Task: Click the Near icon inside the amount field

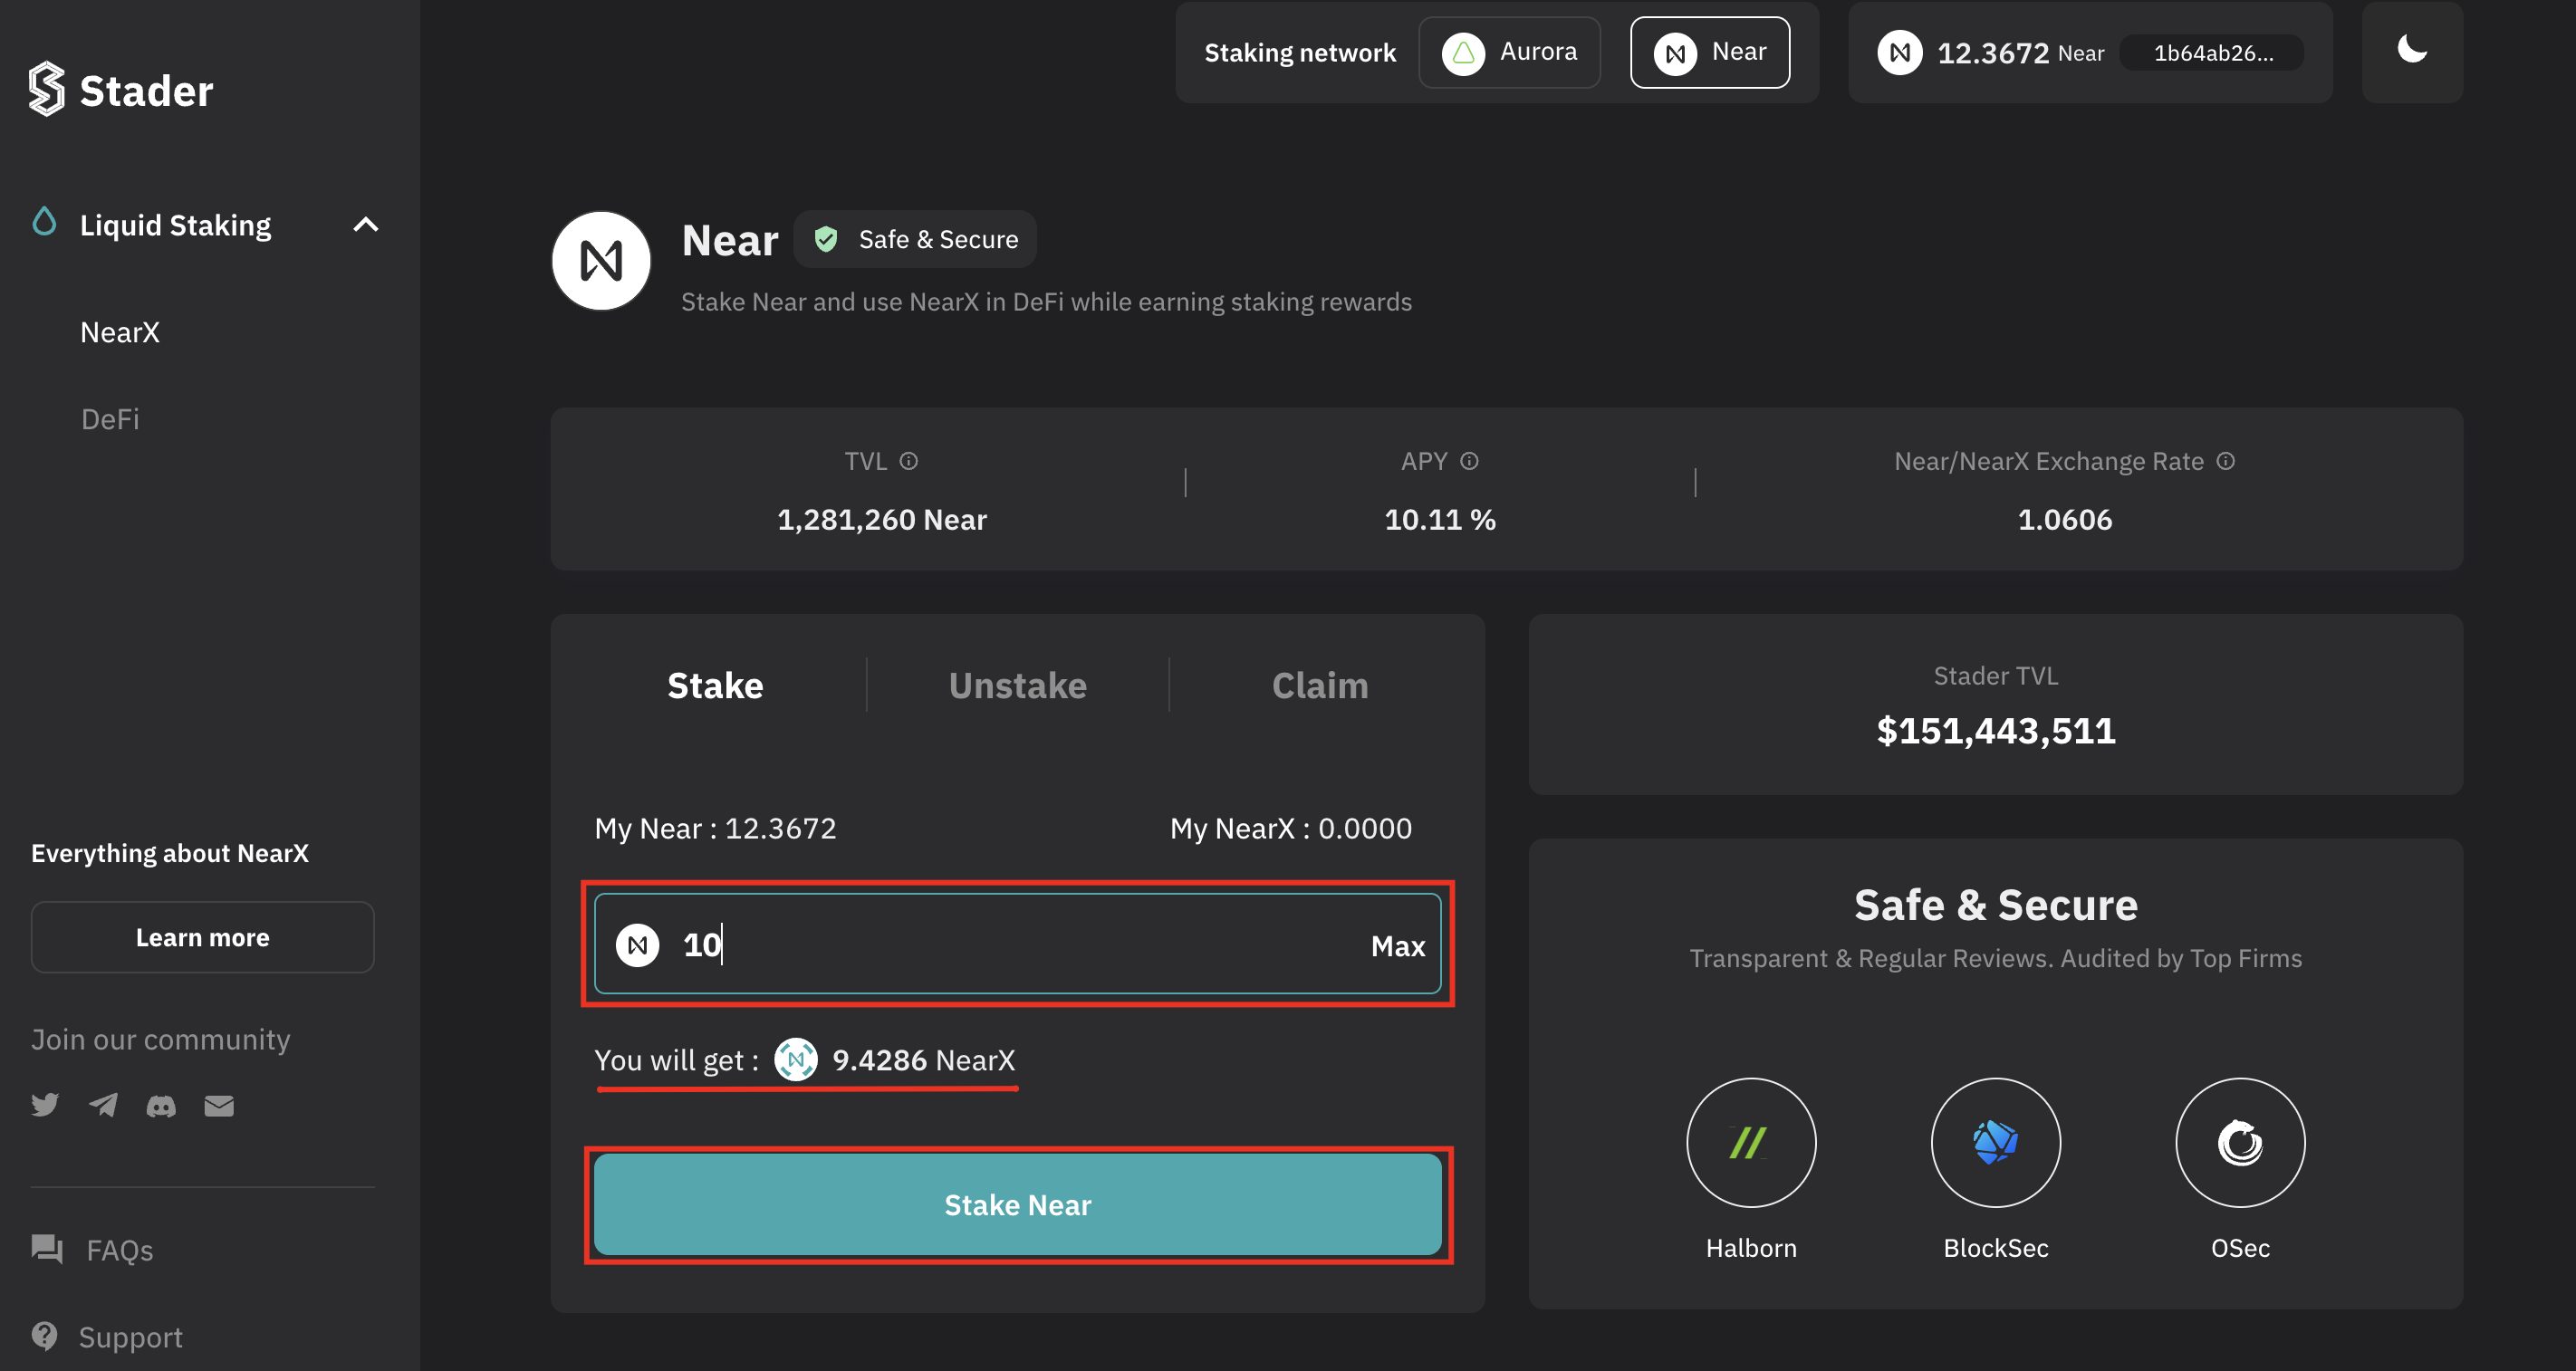Action: (x=638, y=945)
